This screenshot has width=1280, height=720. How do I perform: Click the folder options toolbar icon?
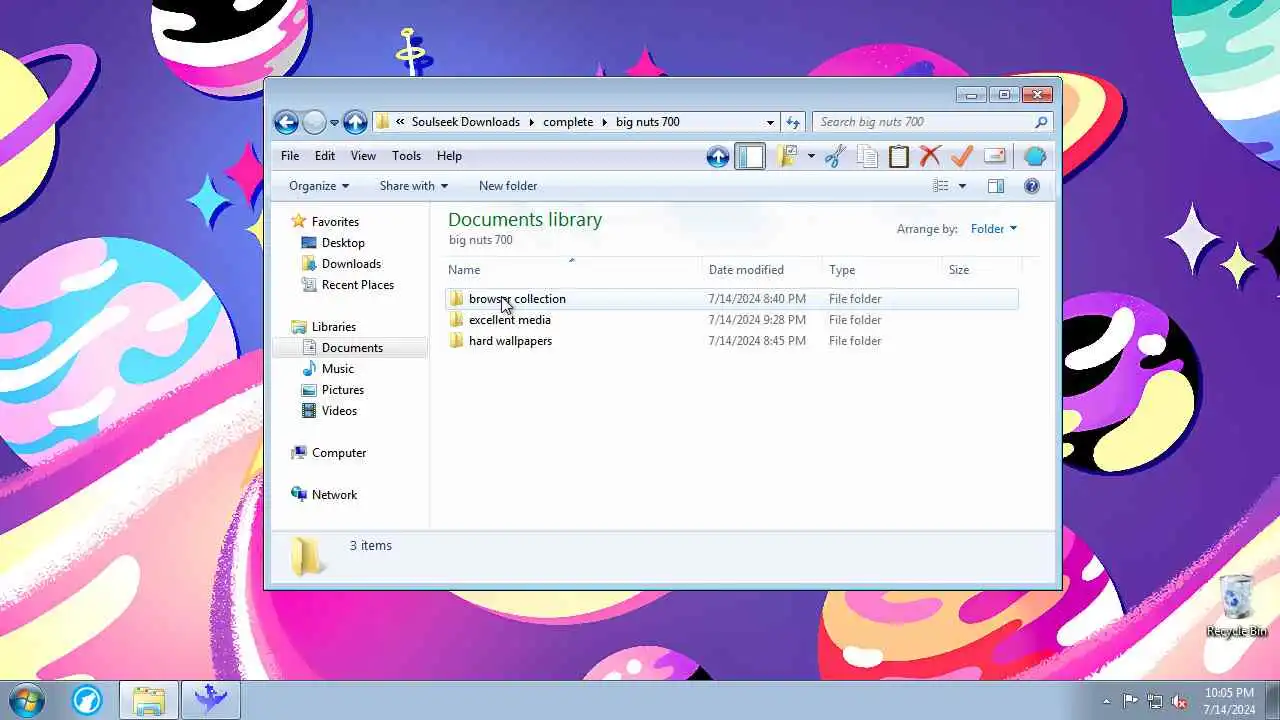[x=787, y=156]
